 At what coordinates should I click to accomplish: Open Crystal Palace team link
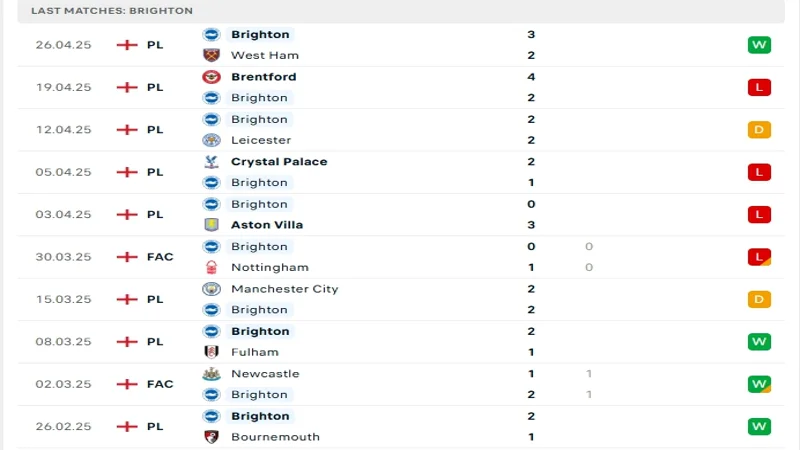click(279, 162)
